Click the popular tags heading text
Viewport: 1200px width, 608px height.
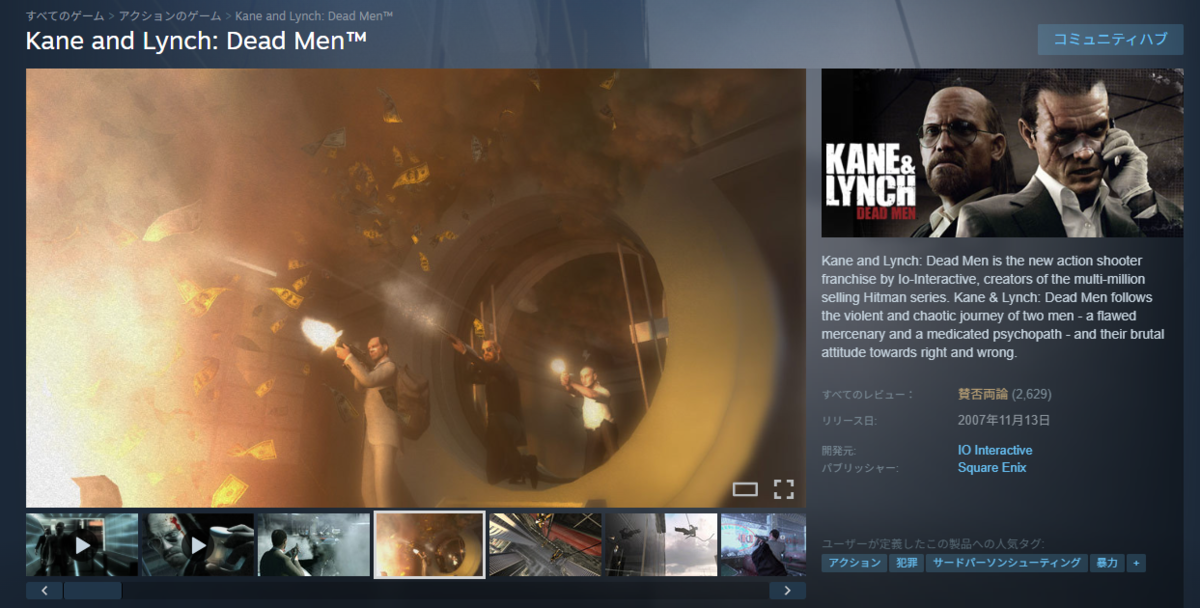933,543
